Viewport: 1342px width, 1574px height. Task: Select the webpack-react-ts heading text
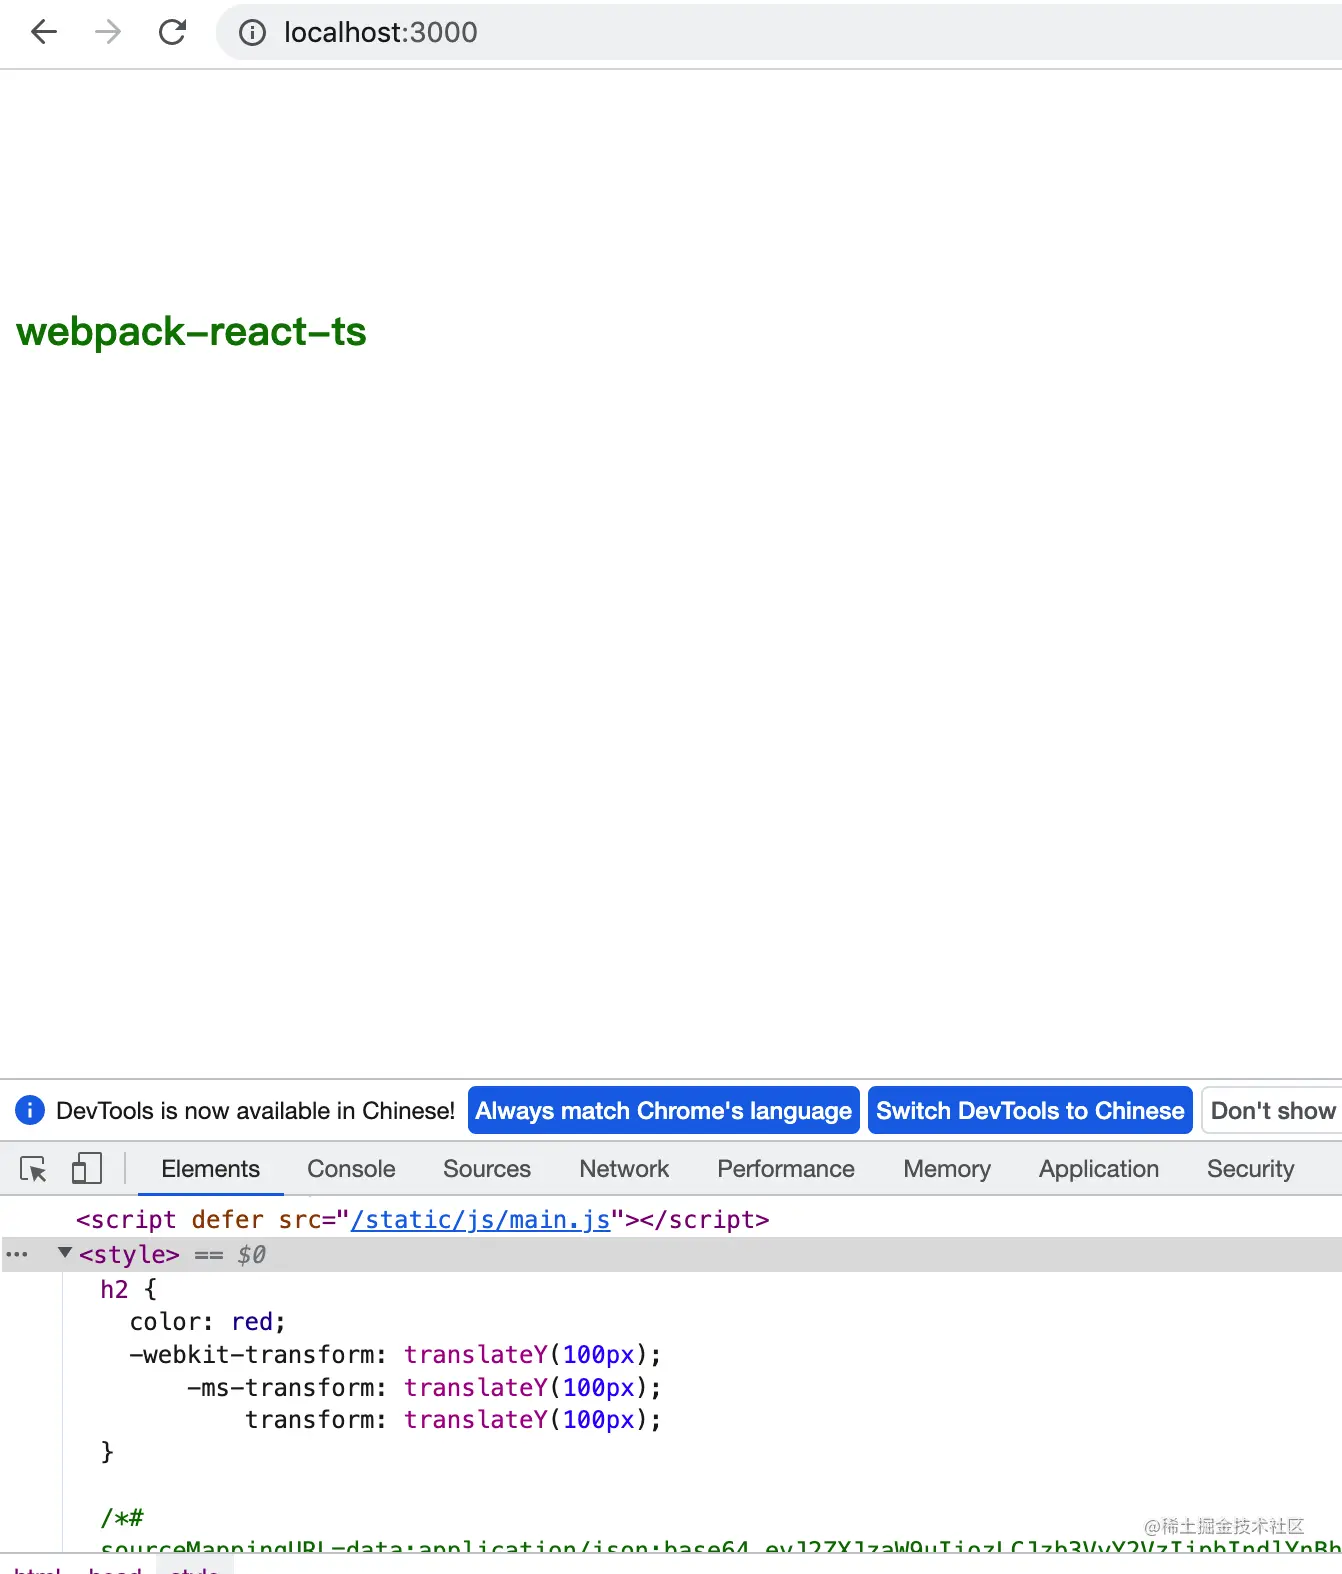(191, 331)
